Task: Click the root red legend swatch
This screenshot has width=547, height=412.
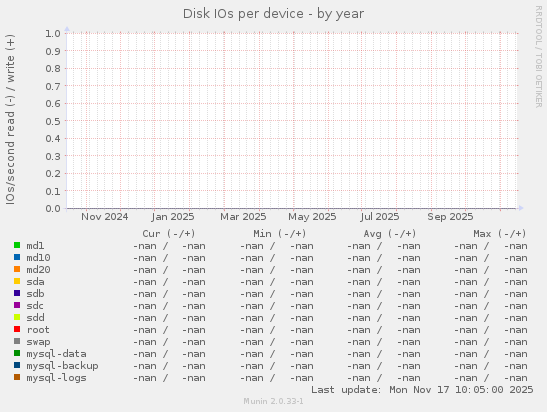Action: tap(17, 329)
